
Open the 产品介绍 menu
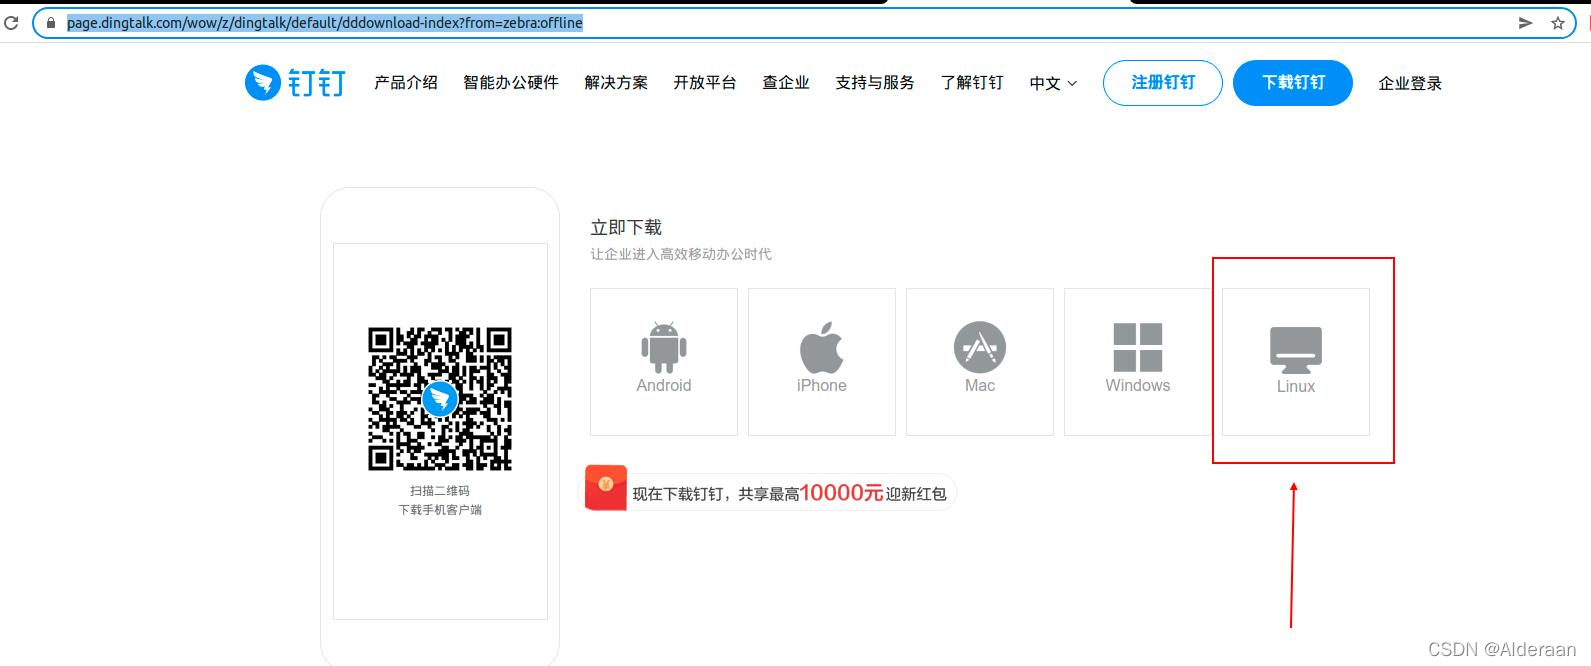point(406,82)
